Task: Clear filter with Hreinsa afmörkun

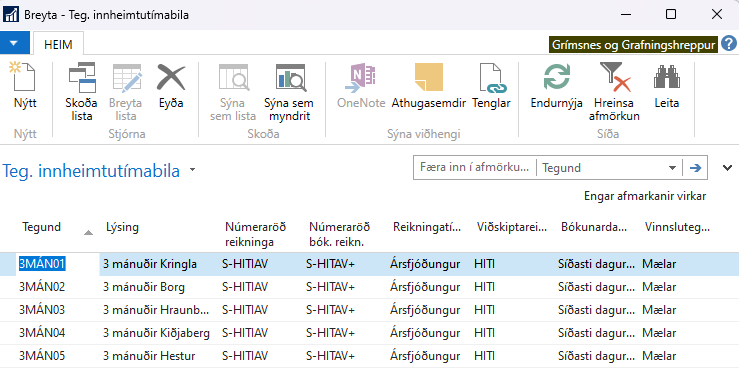Action: [x=614, y=92]
